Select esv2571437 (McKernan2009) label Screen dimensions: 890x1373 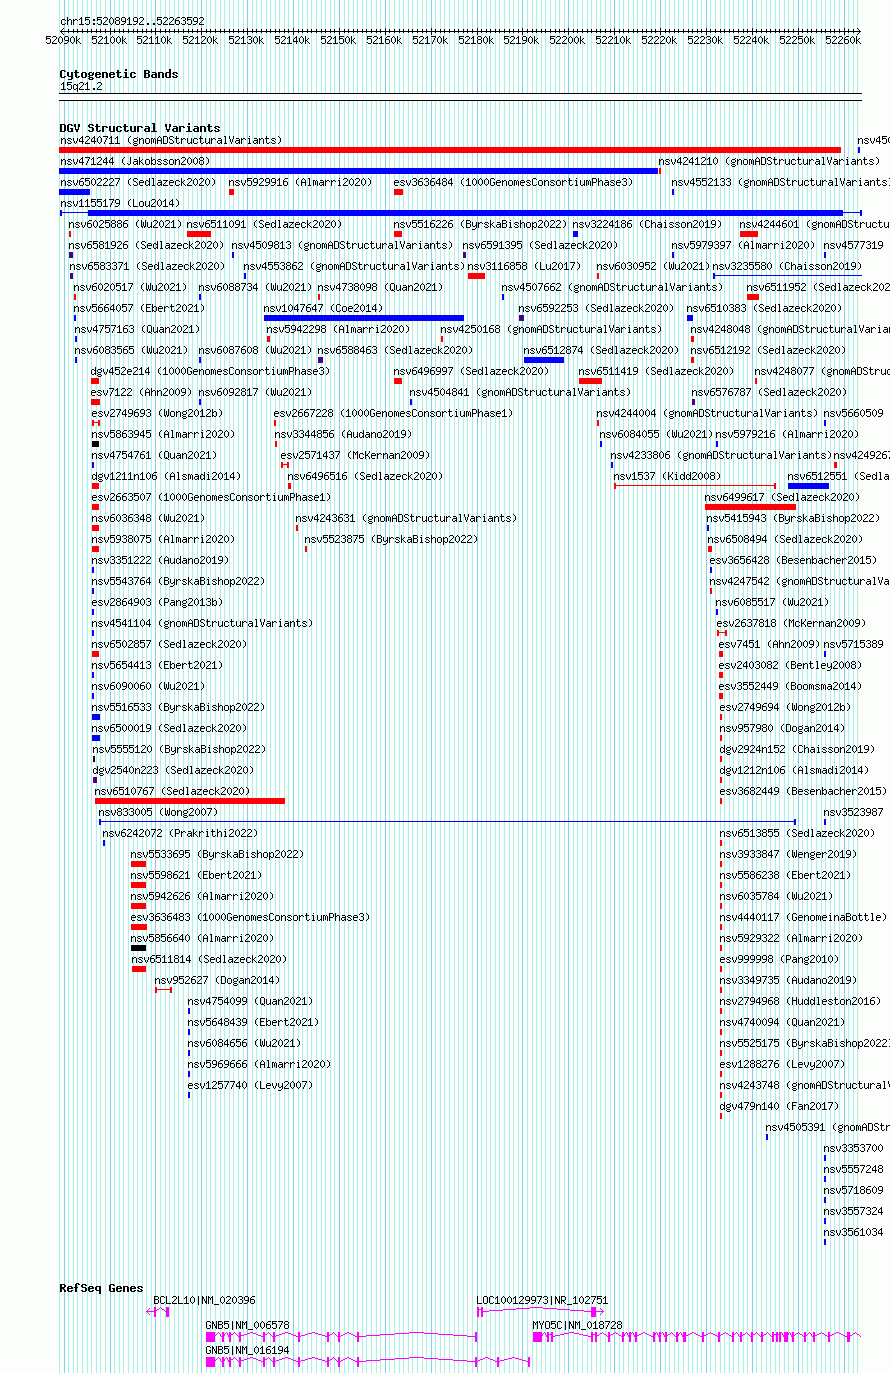point(355,455)
